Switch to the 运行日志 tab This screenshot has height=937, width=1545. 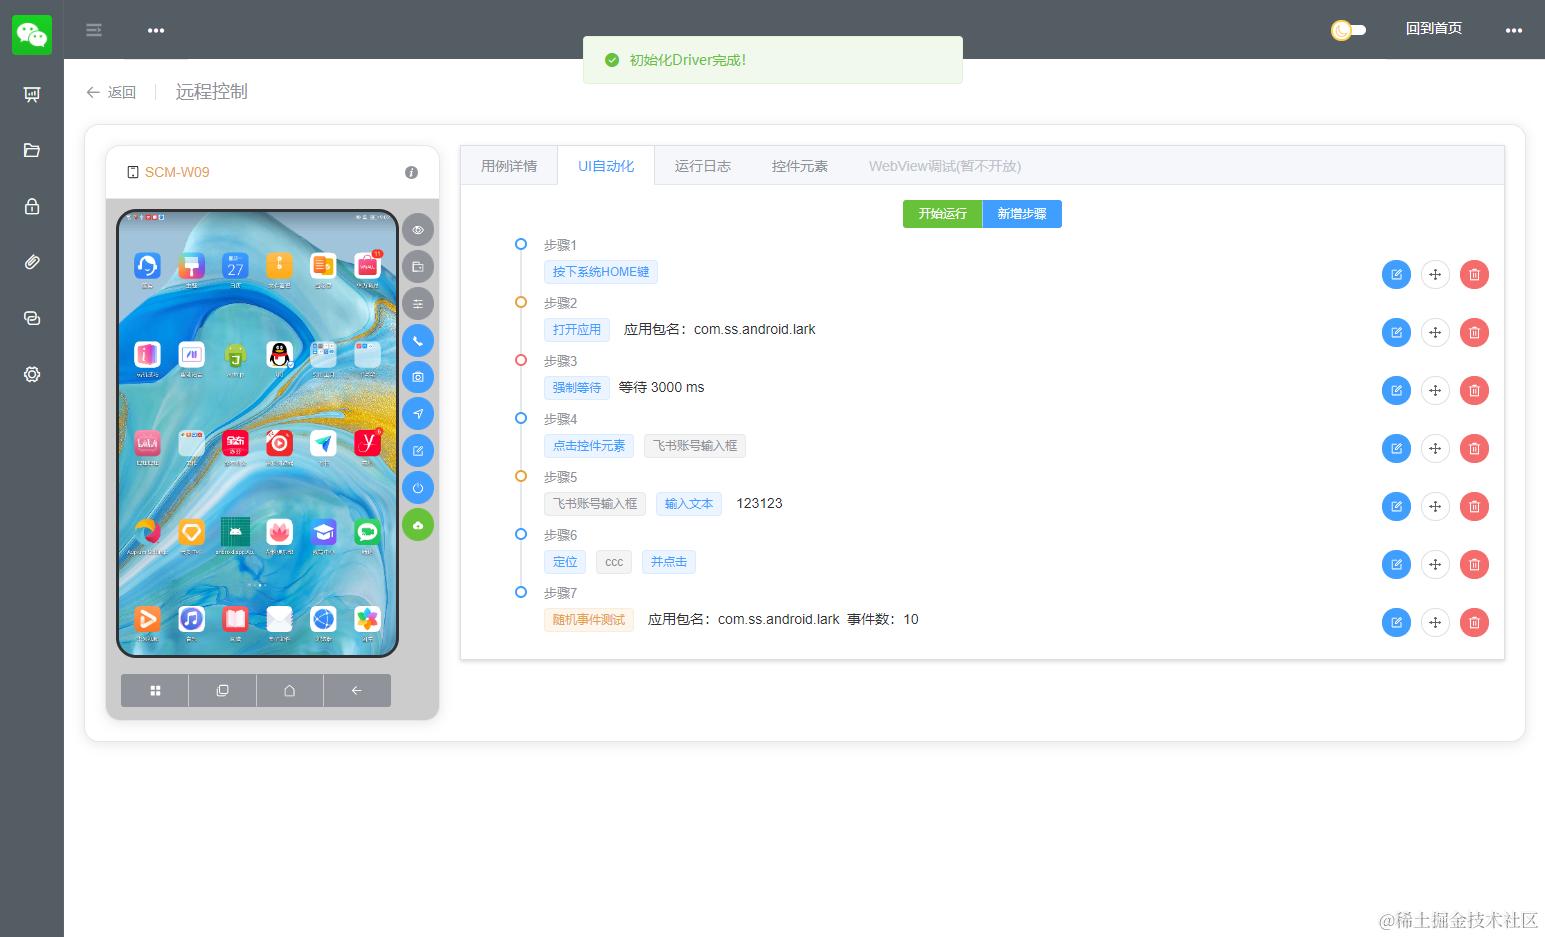pos(702,166)
